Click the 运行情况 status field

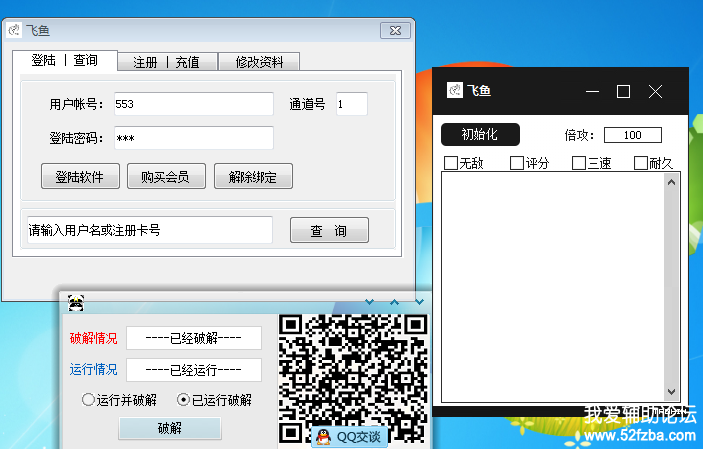[x=194, y=370]
